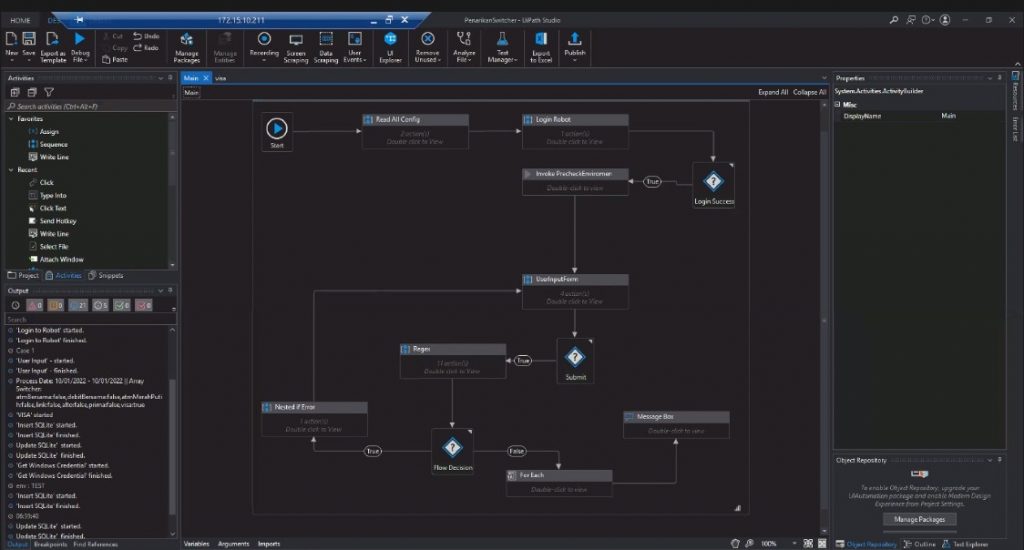Toggle timestamps clock button in Output panel
This screenshot has width=1024, height=550.
(16, 305)
